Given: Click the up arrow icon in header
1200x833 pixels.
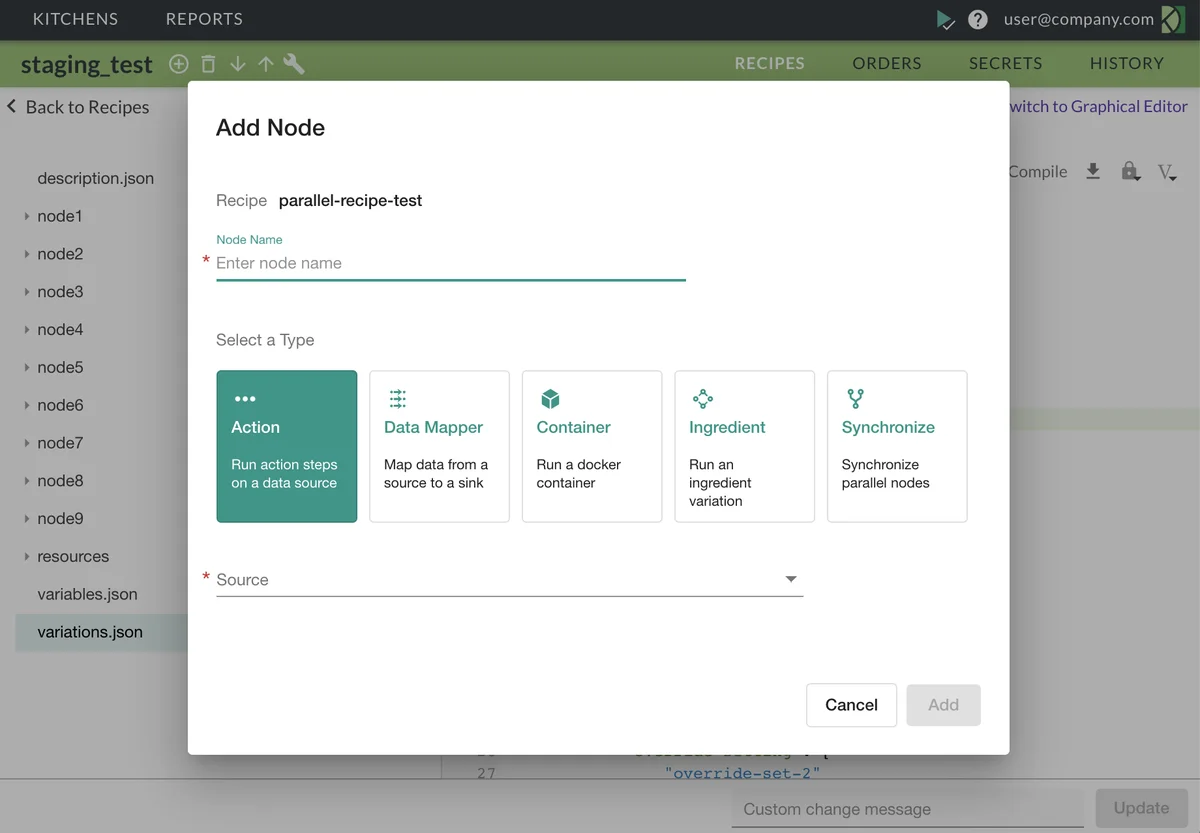Looking at the screenshot, I should coord(265,64).
